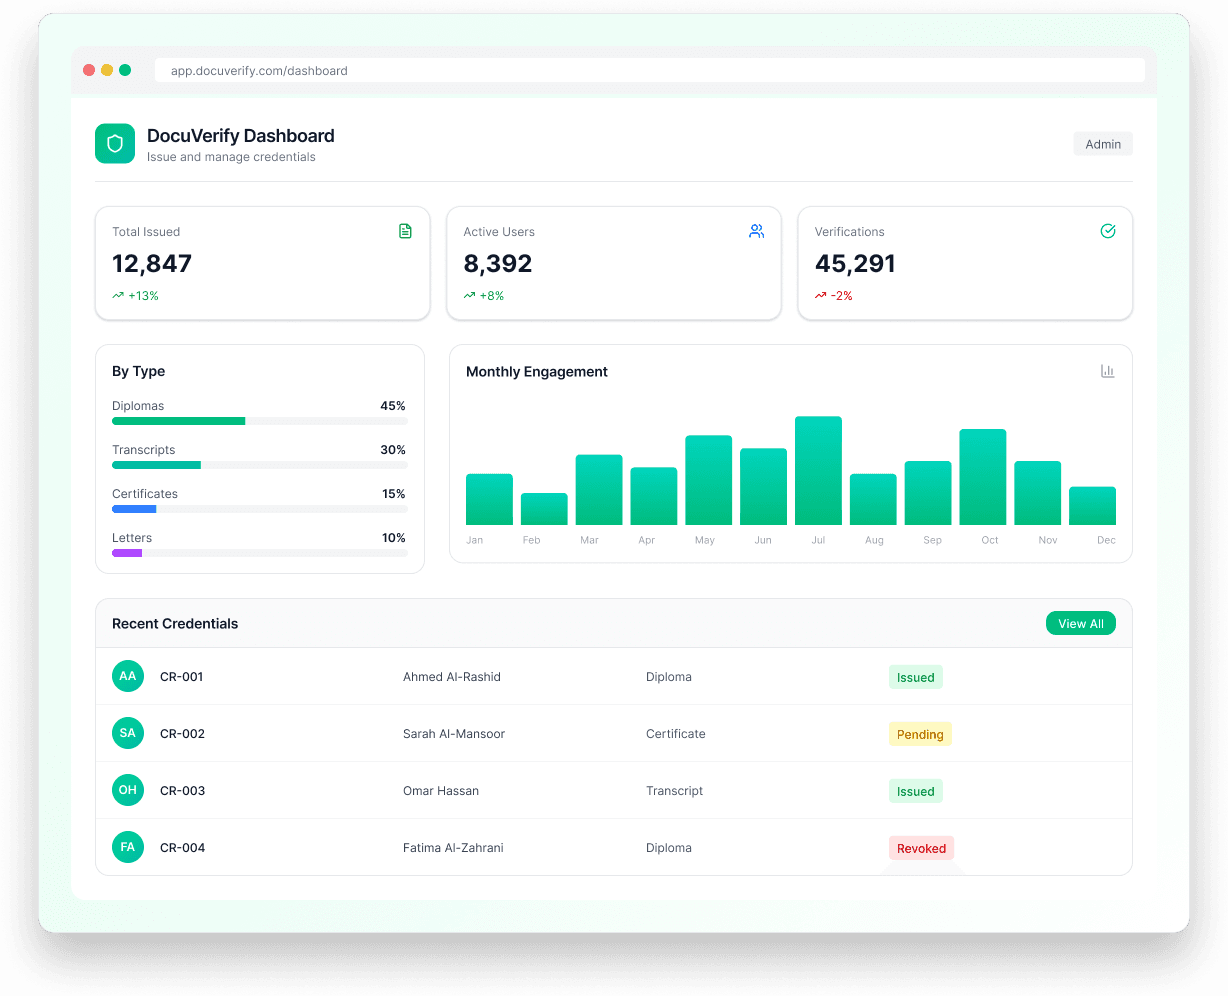Click the AA avatar for CR-001
This screenshot has height=996, width=1228.
(x=128, y=676)
